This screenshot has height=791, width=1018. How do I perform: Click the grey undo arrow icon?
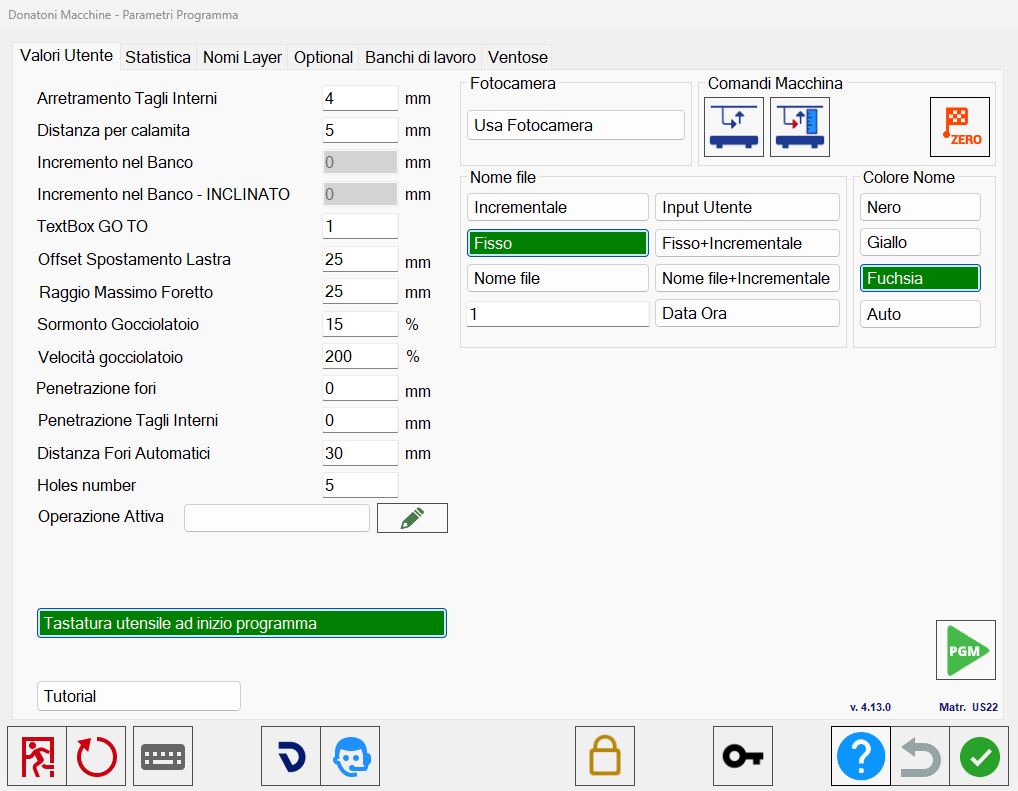920,756
